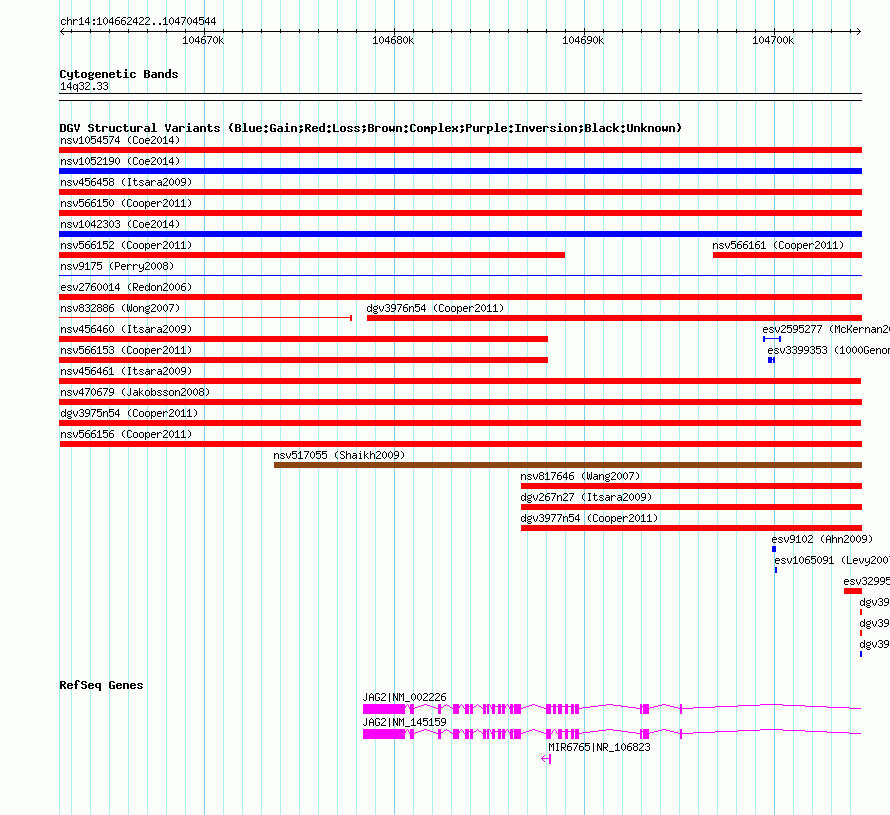Click the right arrow of the ruler
The height and width of the screenshot is (815, 890).
coord(858,31)
